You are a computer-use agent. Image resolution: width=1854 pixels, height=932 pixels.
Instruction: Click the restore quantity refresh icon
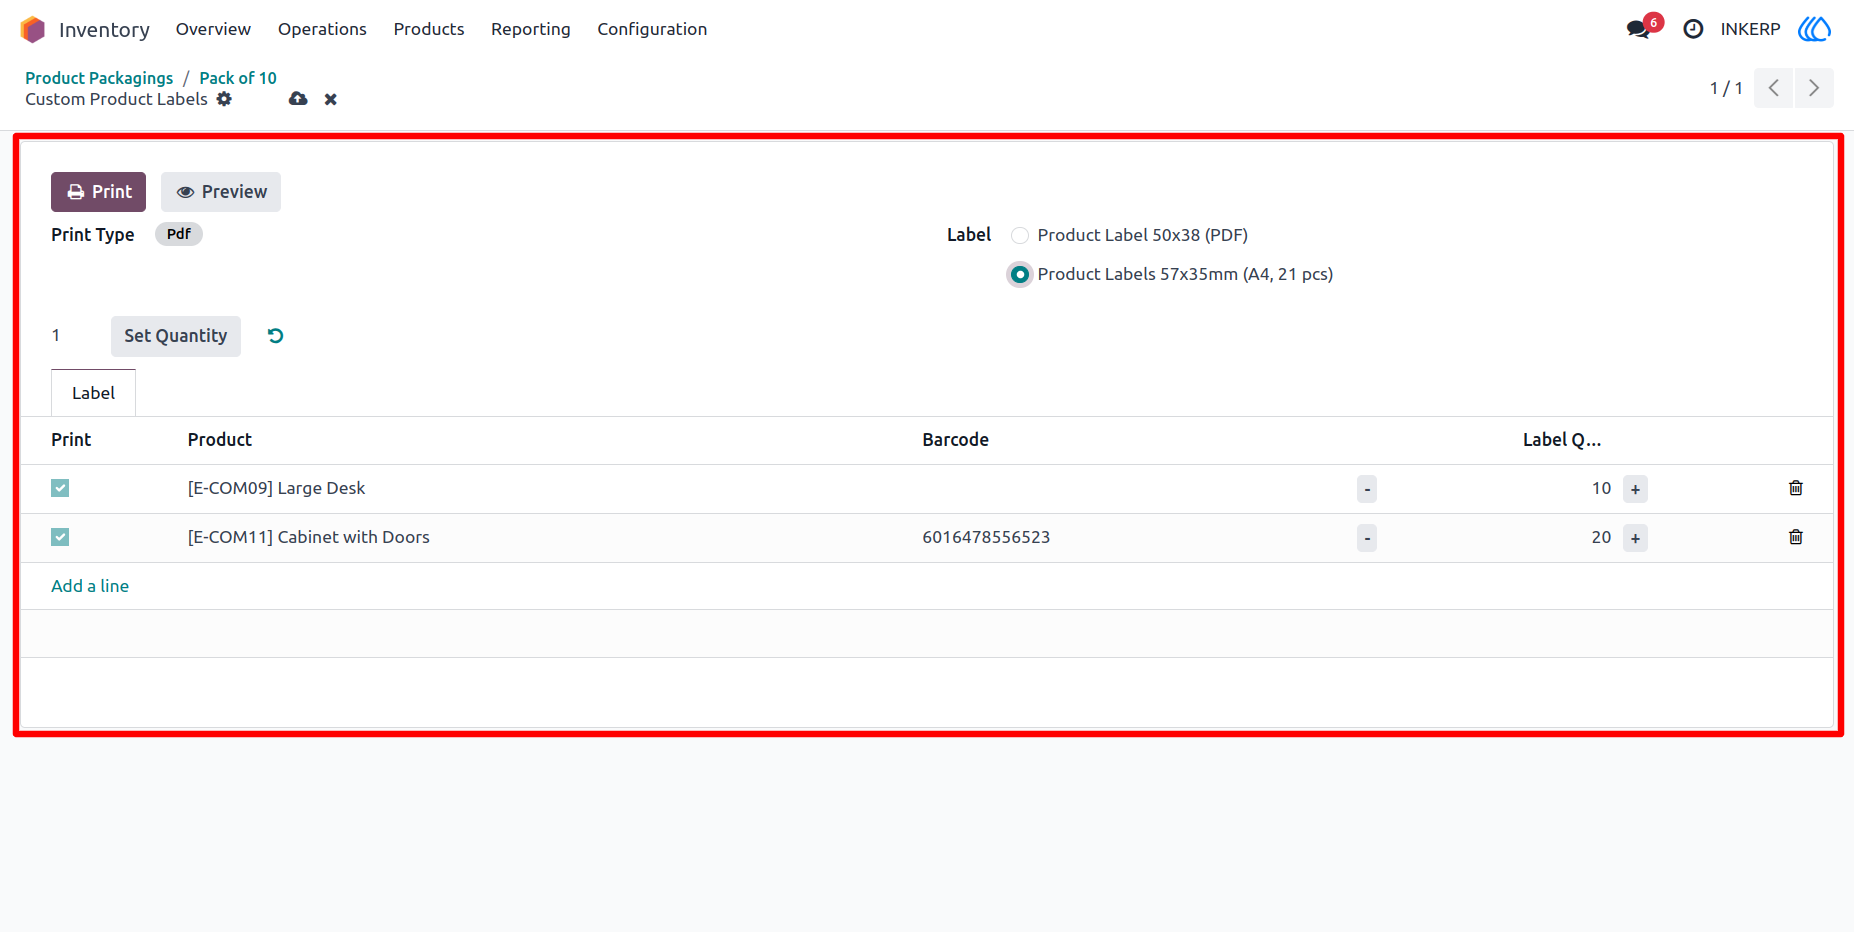276,336
